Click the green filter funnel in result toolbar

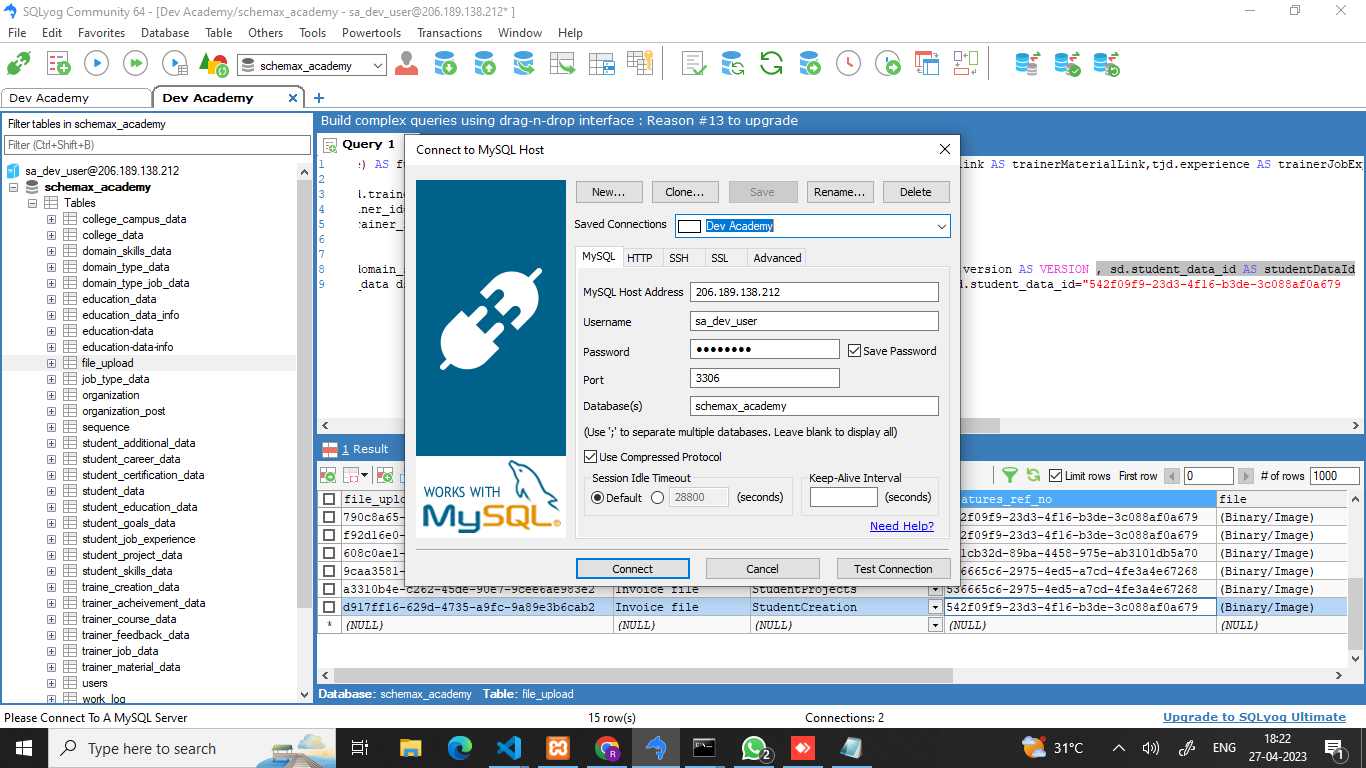[1010, 476]
